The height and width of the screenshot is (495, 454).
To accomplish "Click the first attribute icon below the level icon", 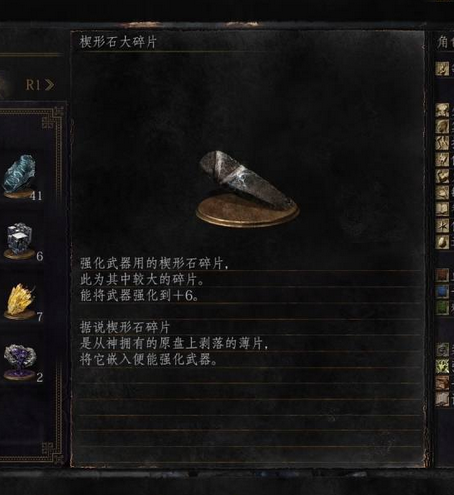I will point(442,110).
